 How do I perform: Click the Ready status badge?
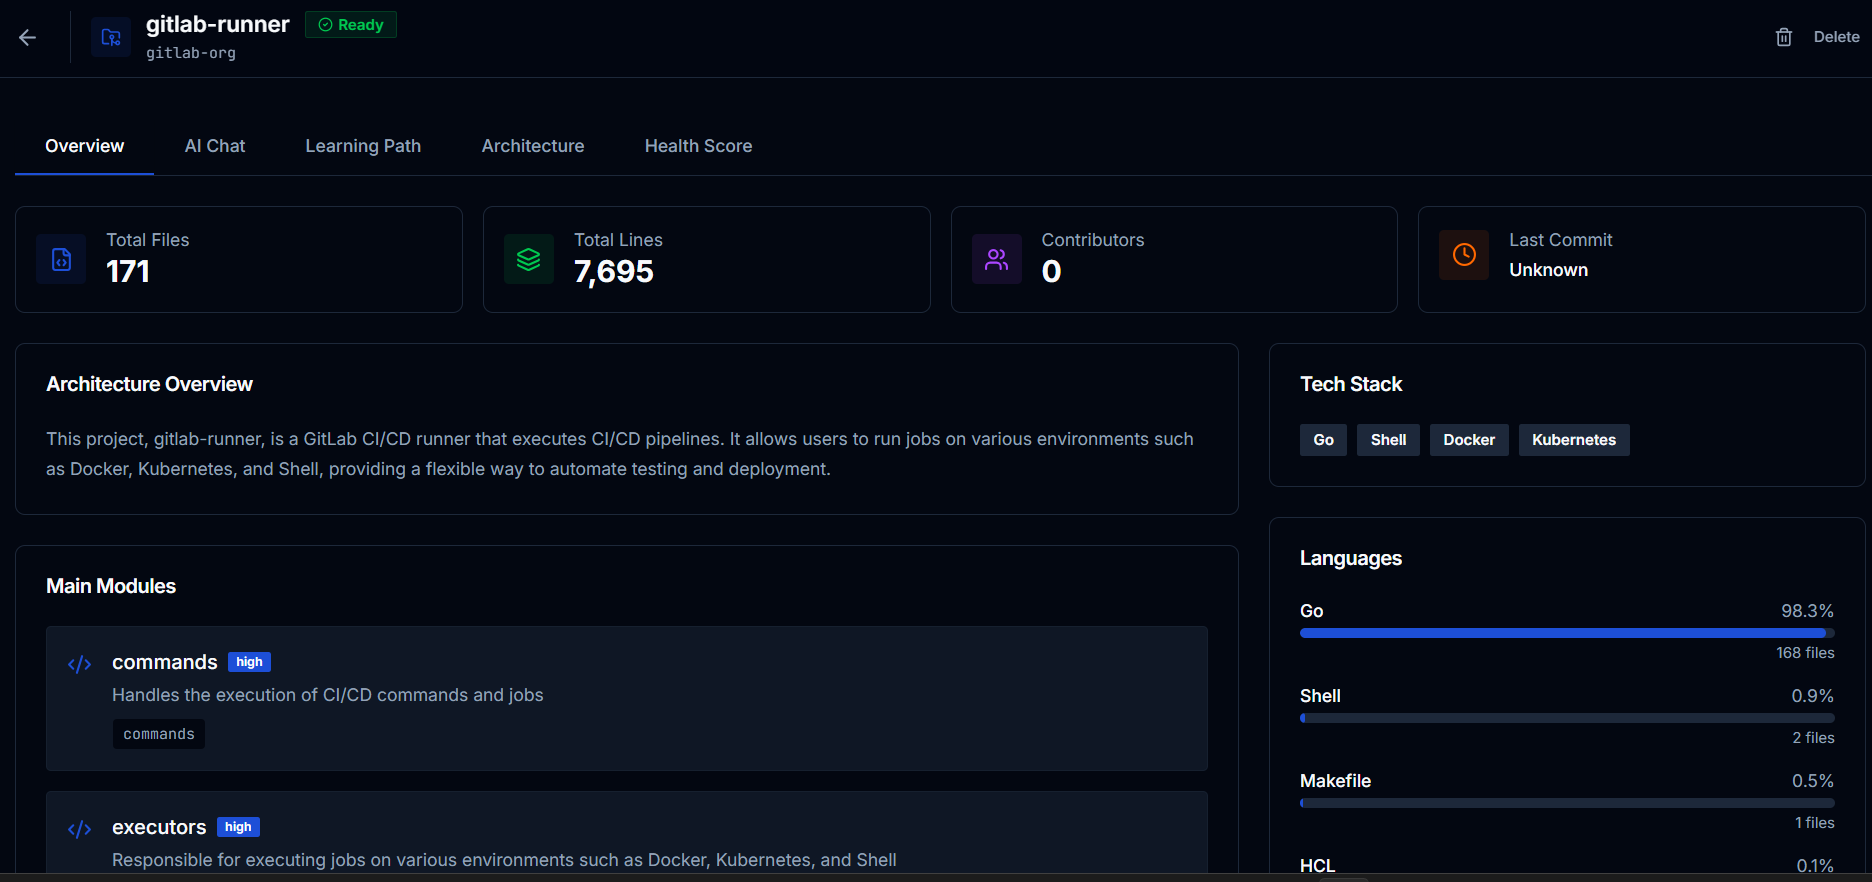[351, 25]
